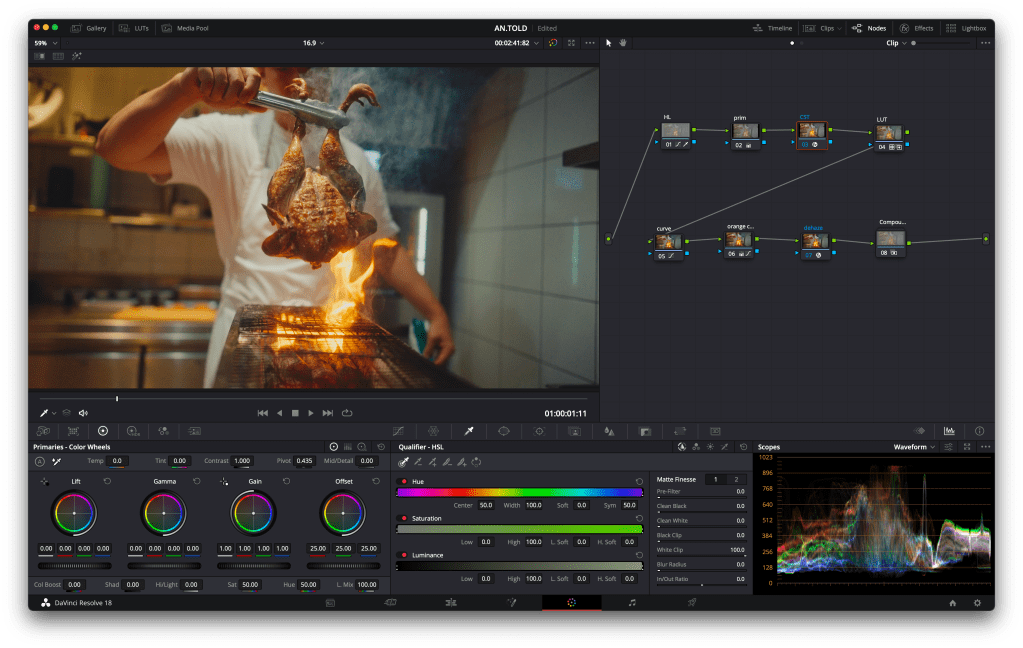
Task: Expand the Waveform scope type dropdown
Action: click(914, 447)
